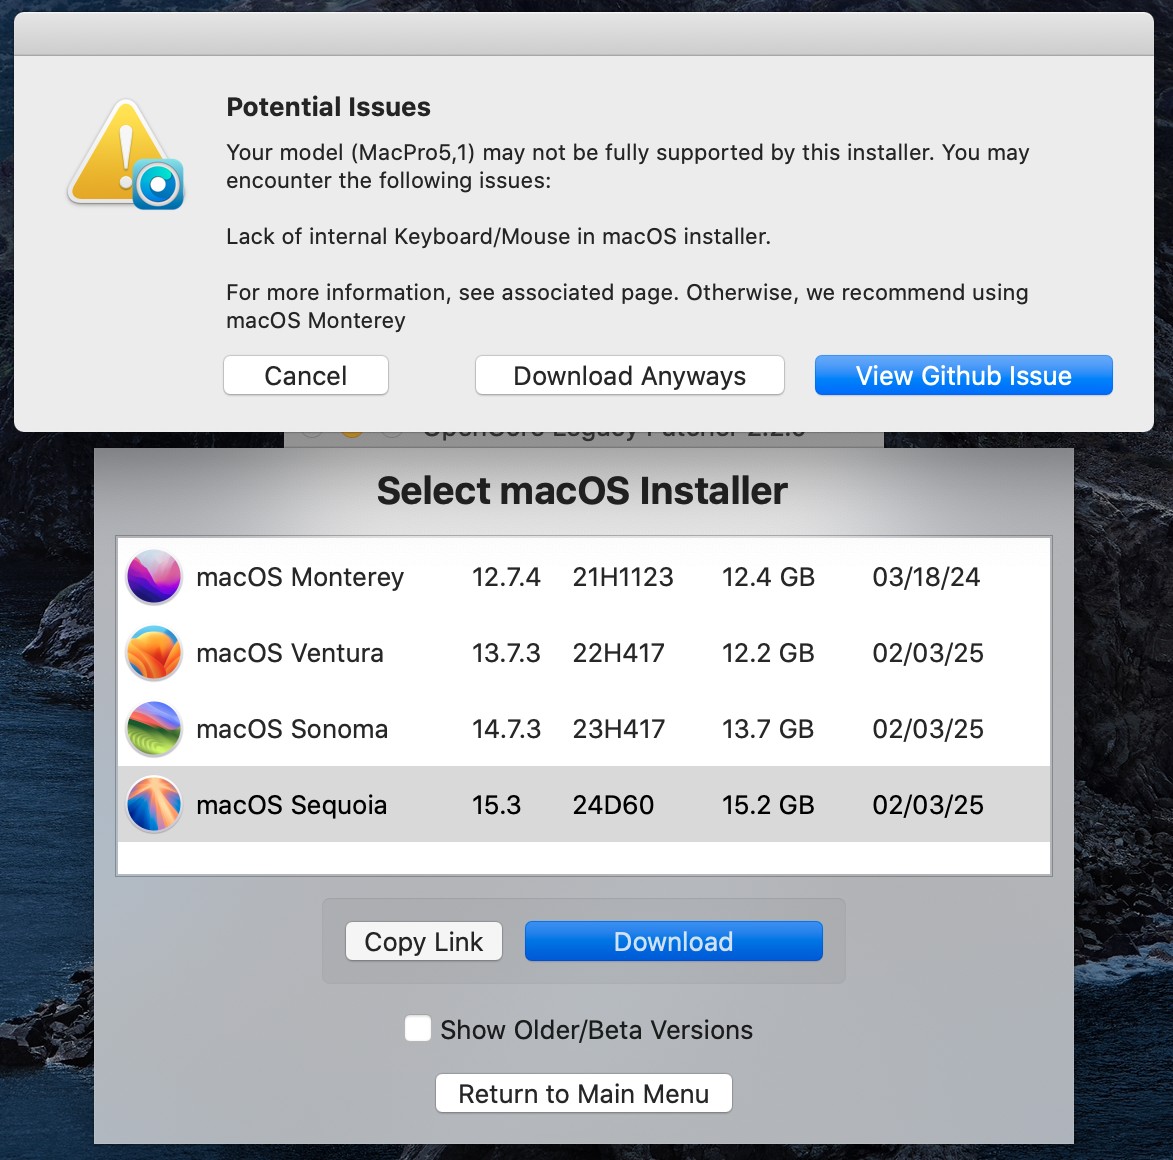This screenshot has height=1160, width=1173.
Task: Click the Sequoia 02/03/25 date
Action: (x=928, y=805)
